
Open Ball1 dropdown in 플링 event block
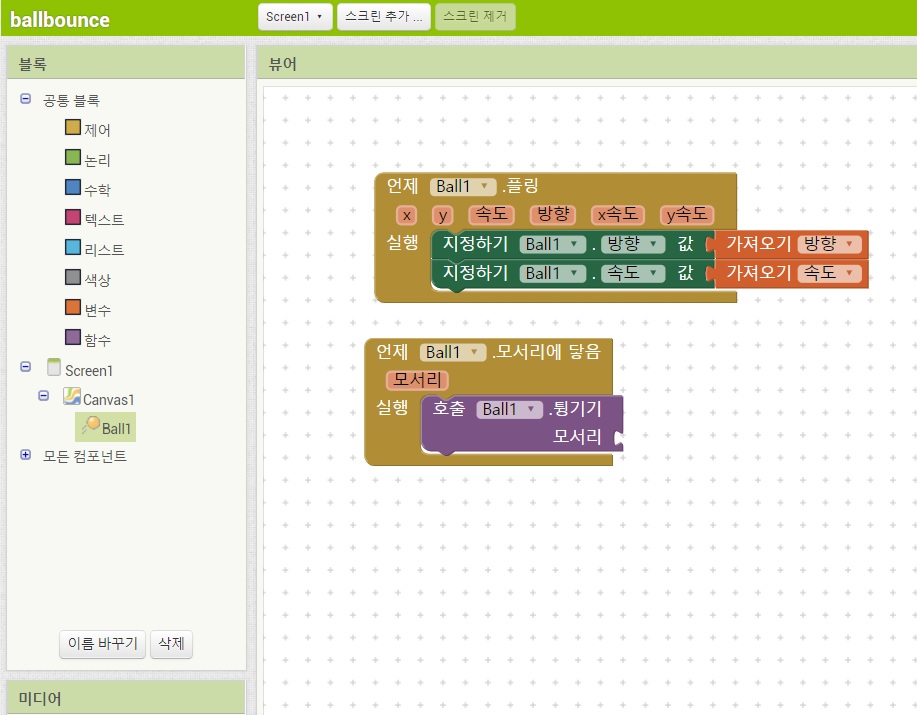click(463, 186)
